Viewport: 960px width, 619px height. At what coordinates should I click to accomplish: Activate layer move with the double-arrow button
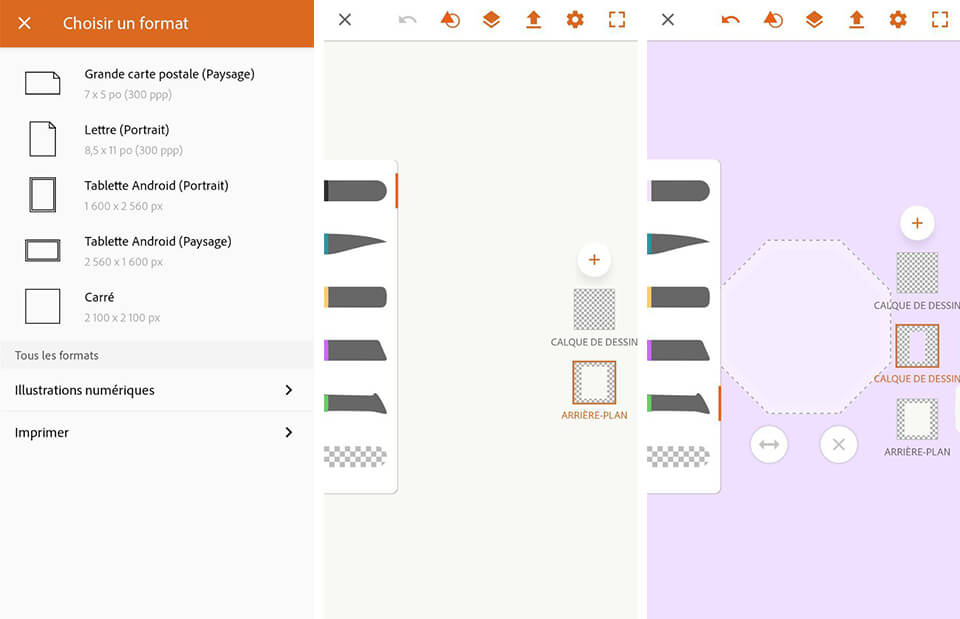pos(769,444)
